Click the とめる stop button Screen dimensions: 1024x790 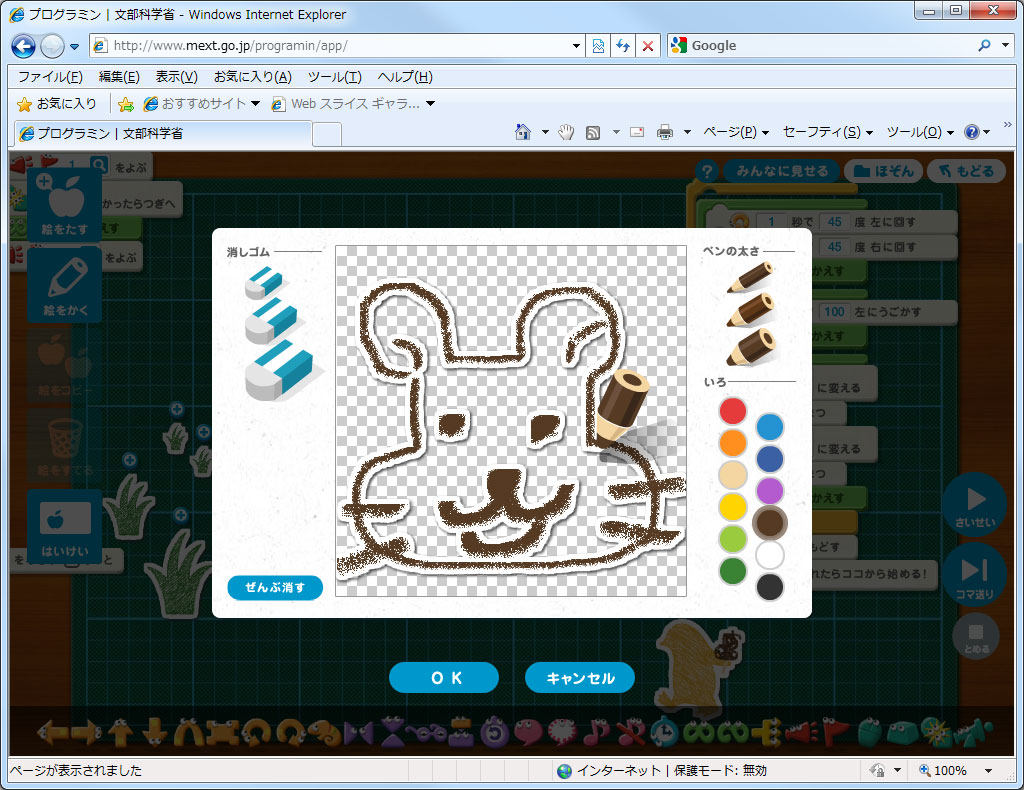tap(976, 636)
